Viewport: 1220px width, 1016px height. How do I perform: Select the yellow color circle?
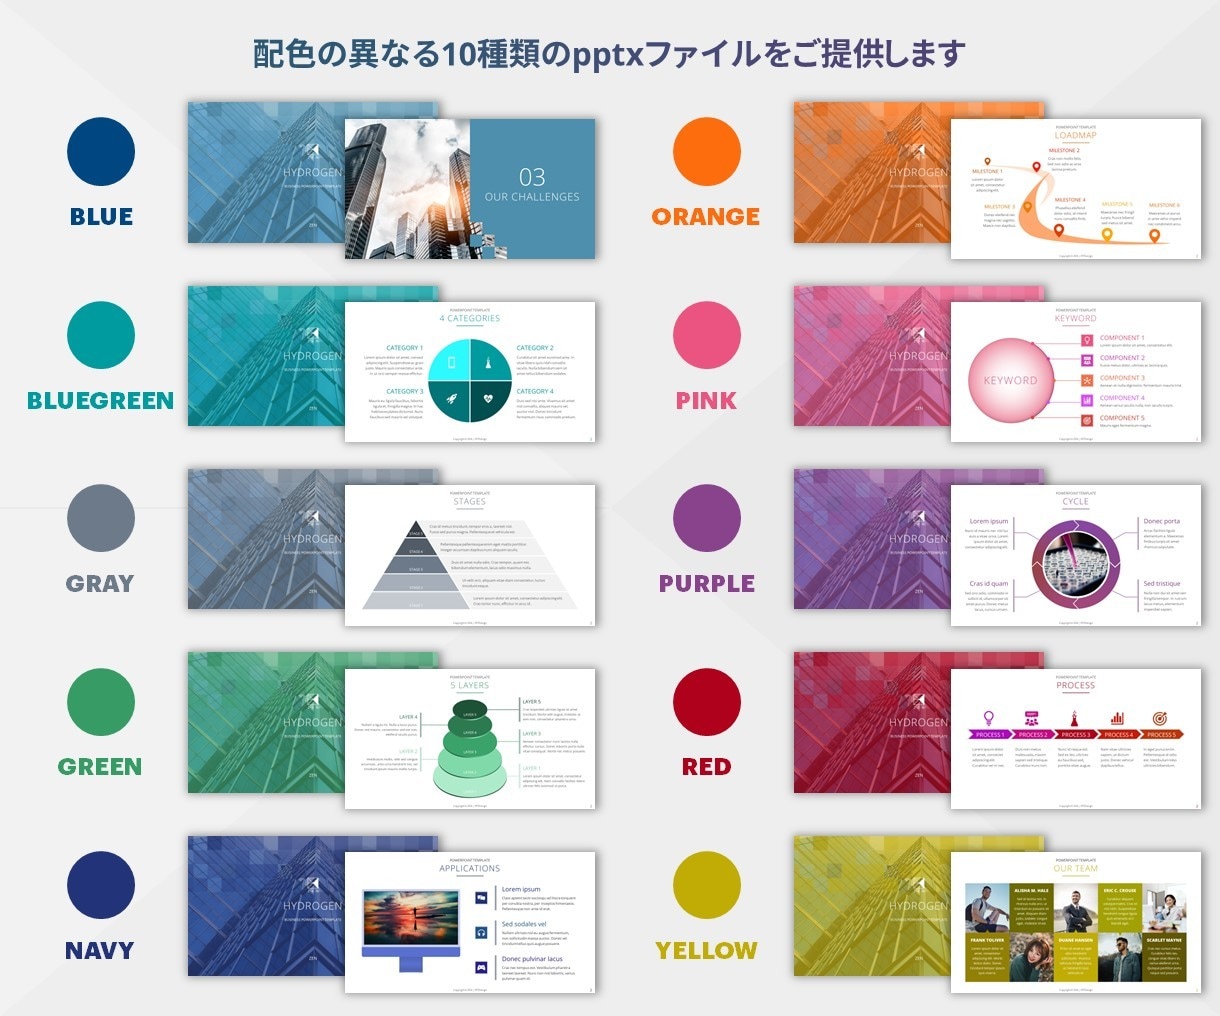[707, 885]
